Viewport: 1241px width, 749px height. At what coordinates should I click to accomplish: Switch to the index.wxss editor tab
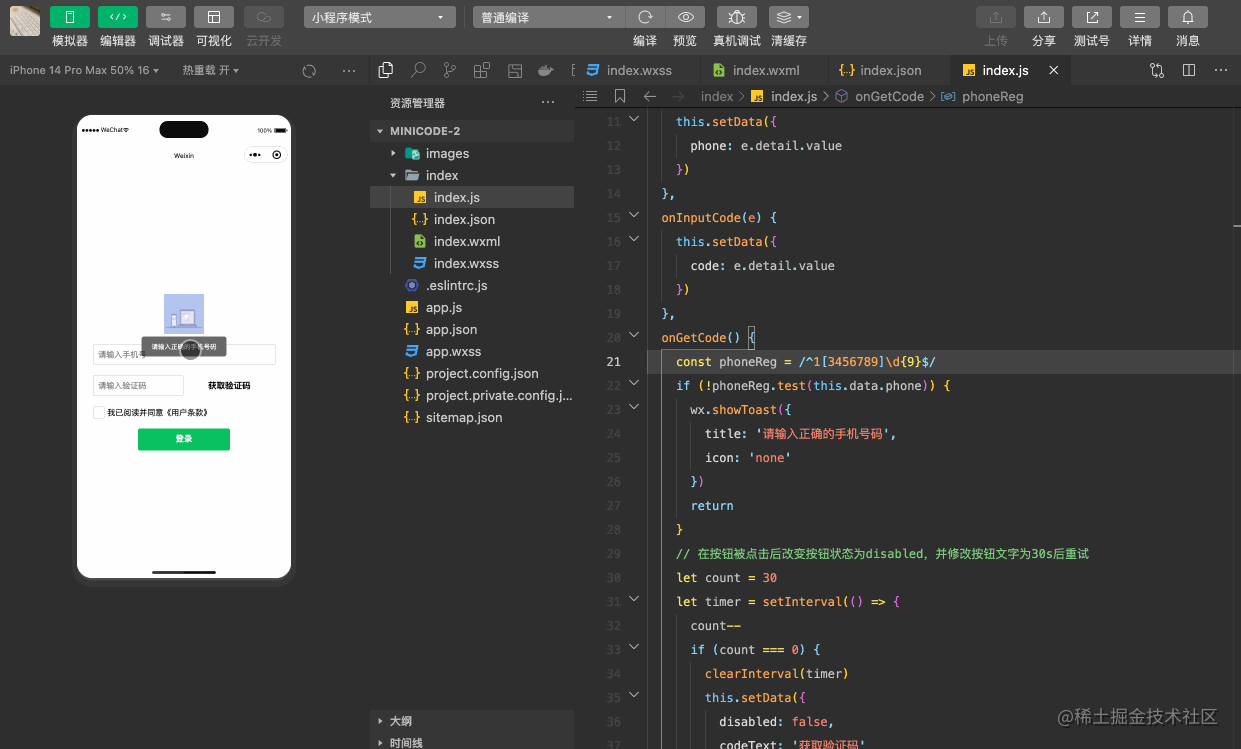pos(637,70)
